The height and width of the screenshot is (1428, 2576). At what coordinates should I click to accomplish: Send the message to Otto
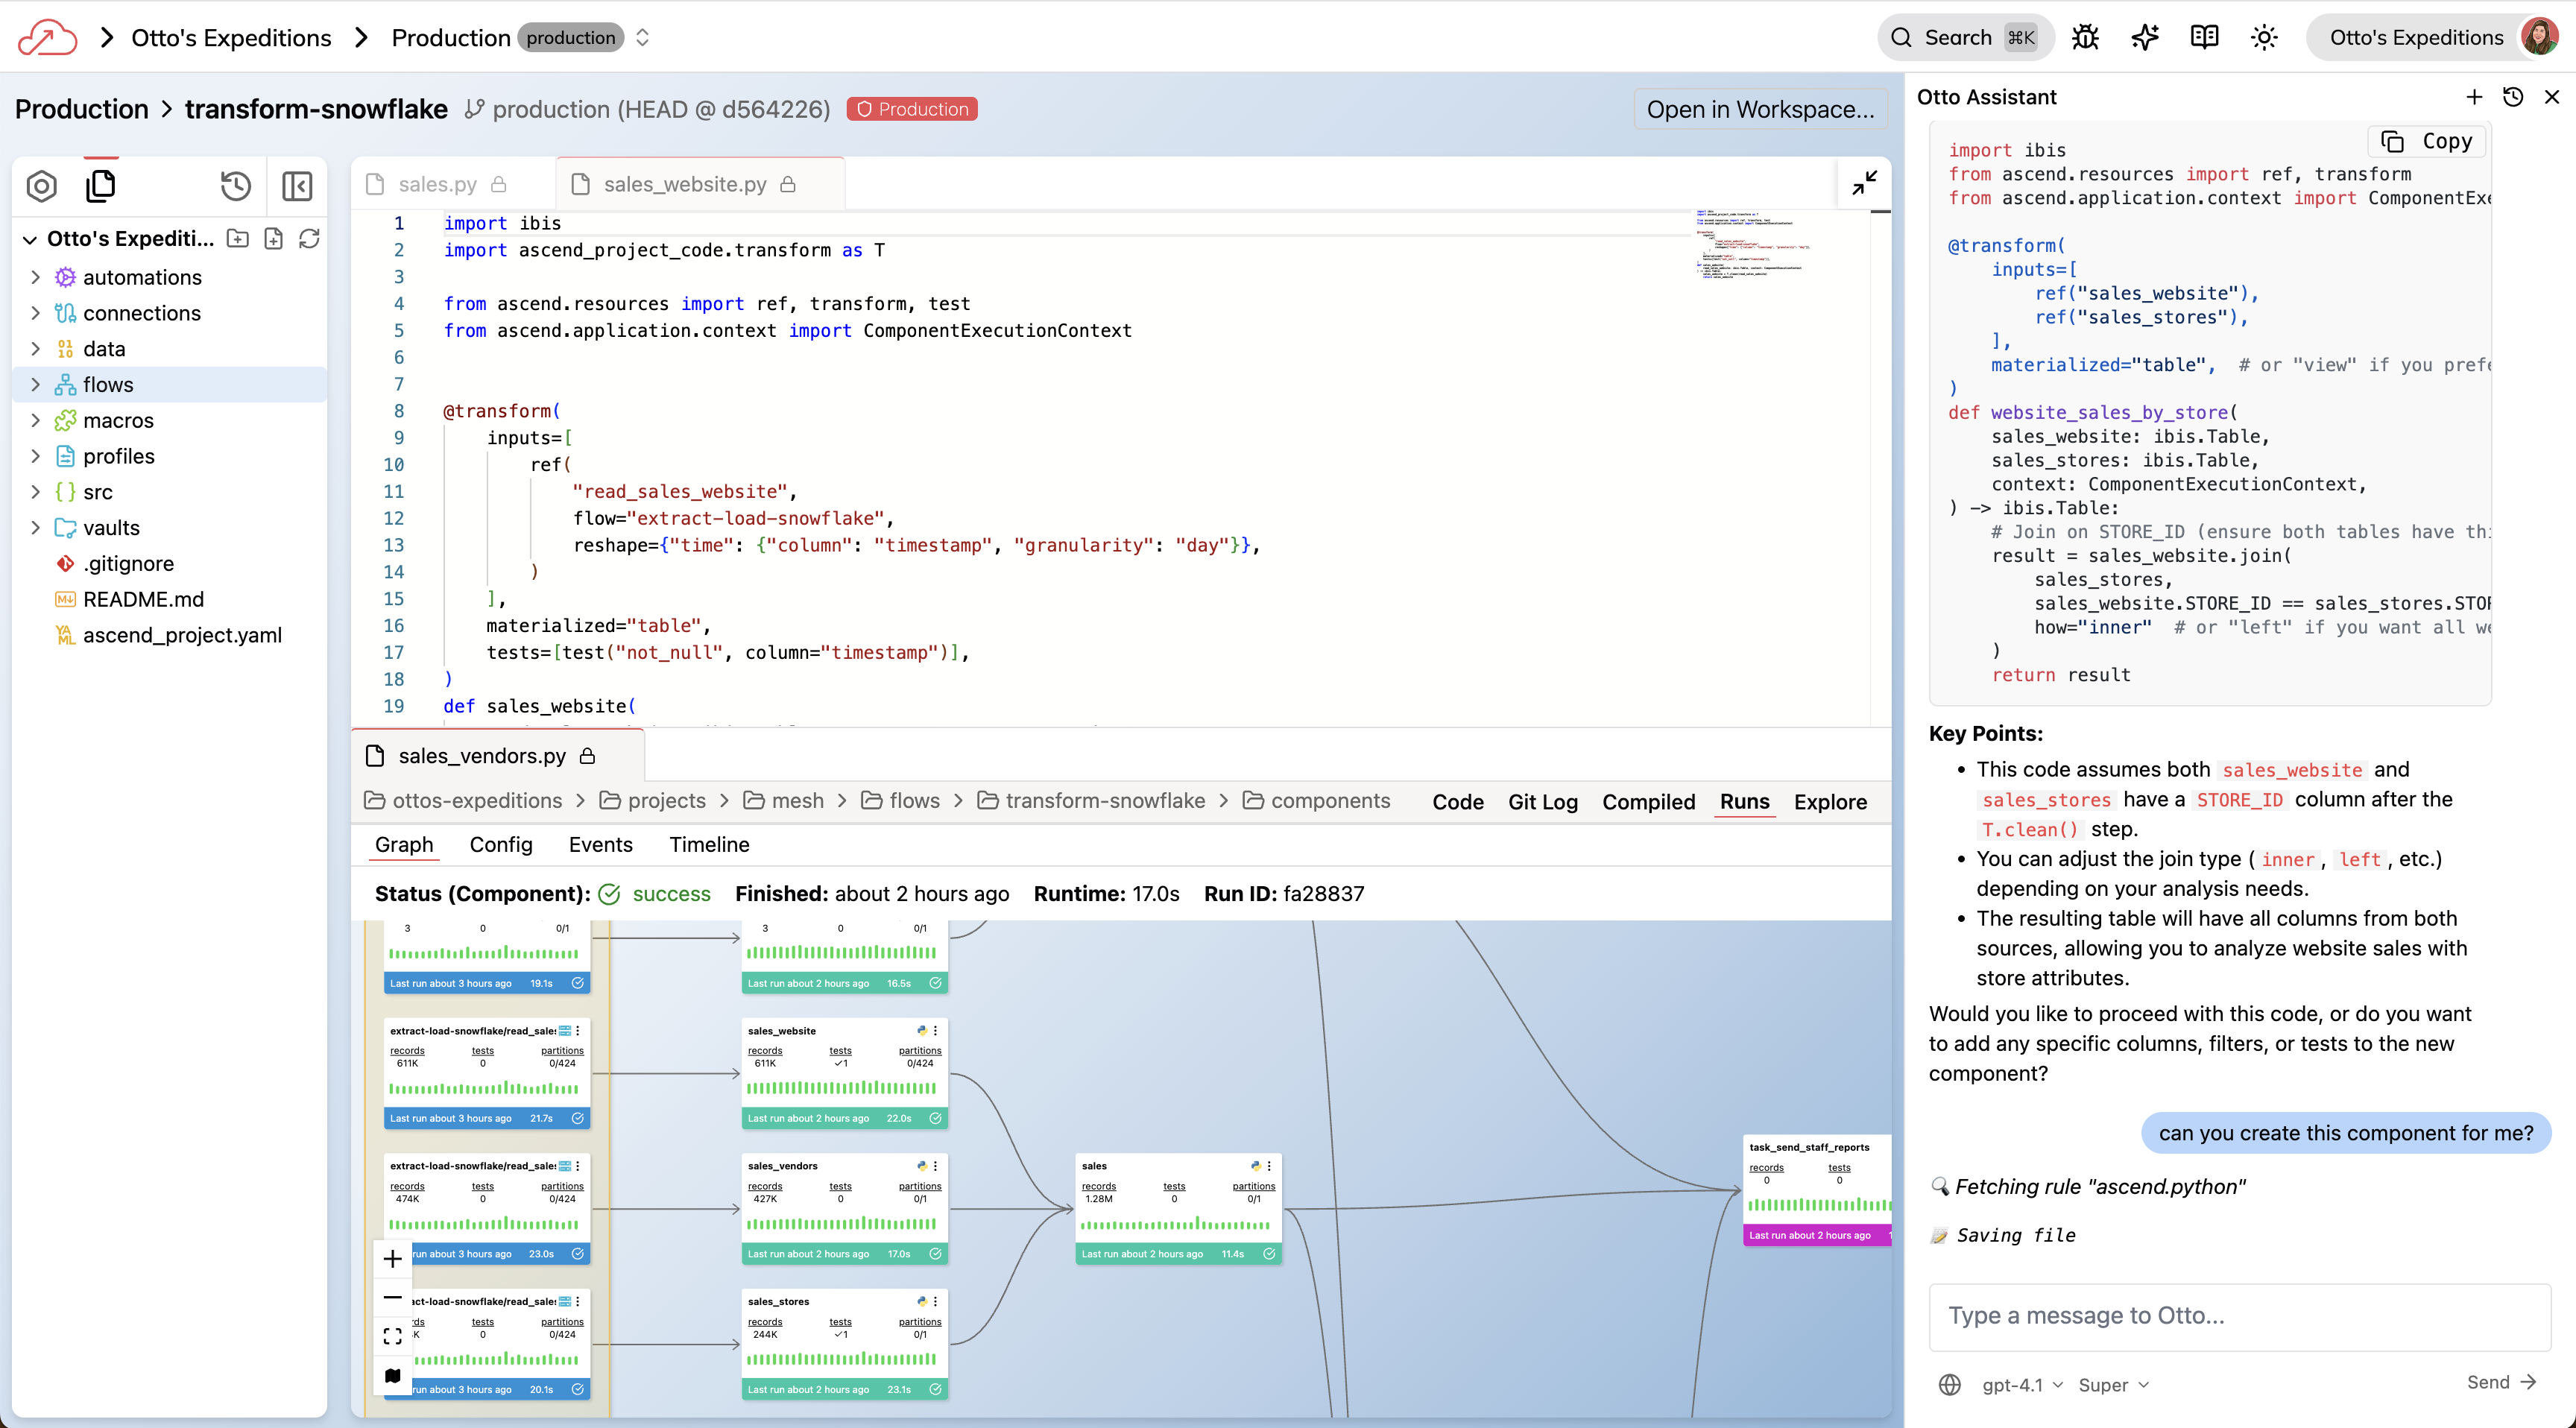(2502, 1382)
